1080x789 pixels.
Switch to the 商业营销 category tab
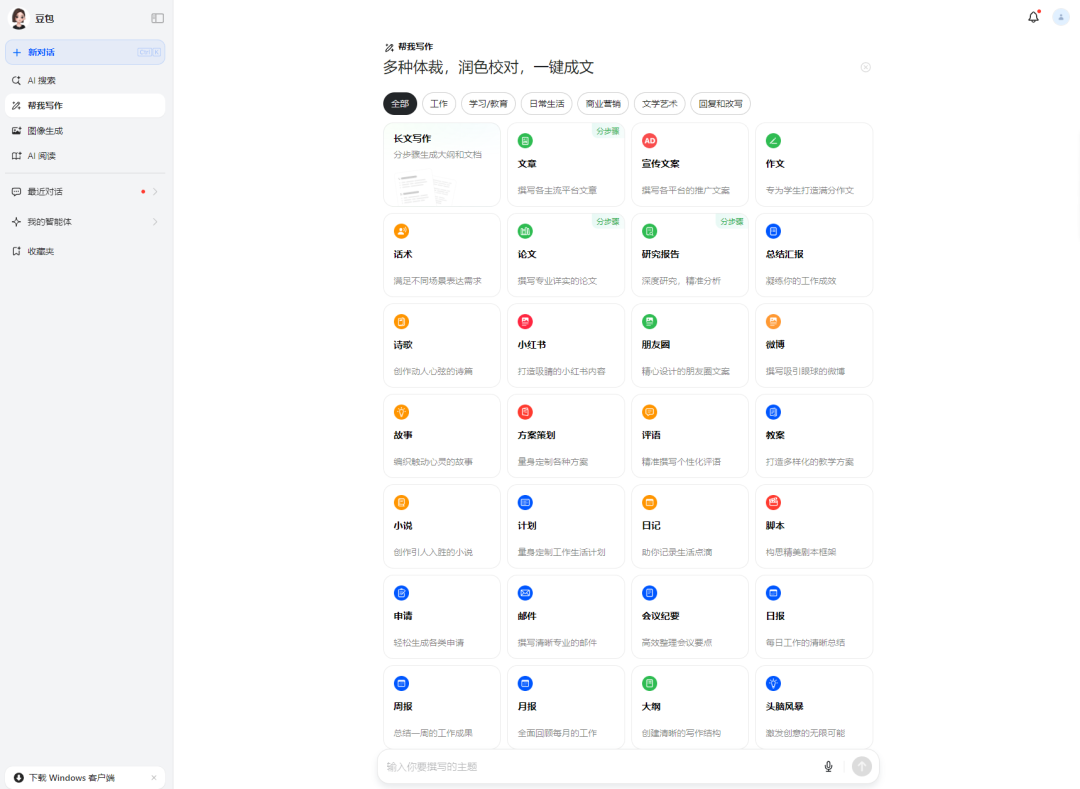pos(603,103)
